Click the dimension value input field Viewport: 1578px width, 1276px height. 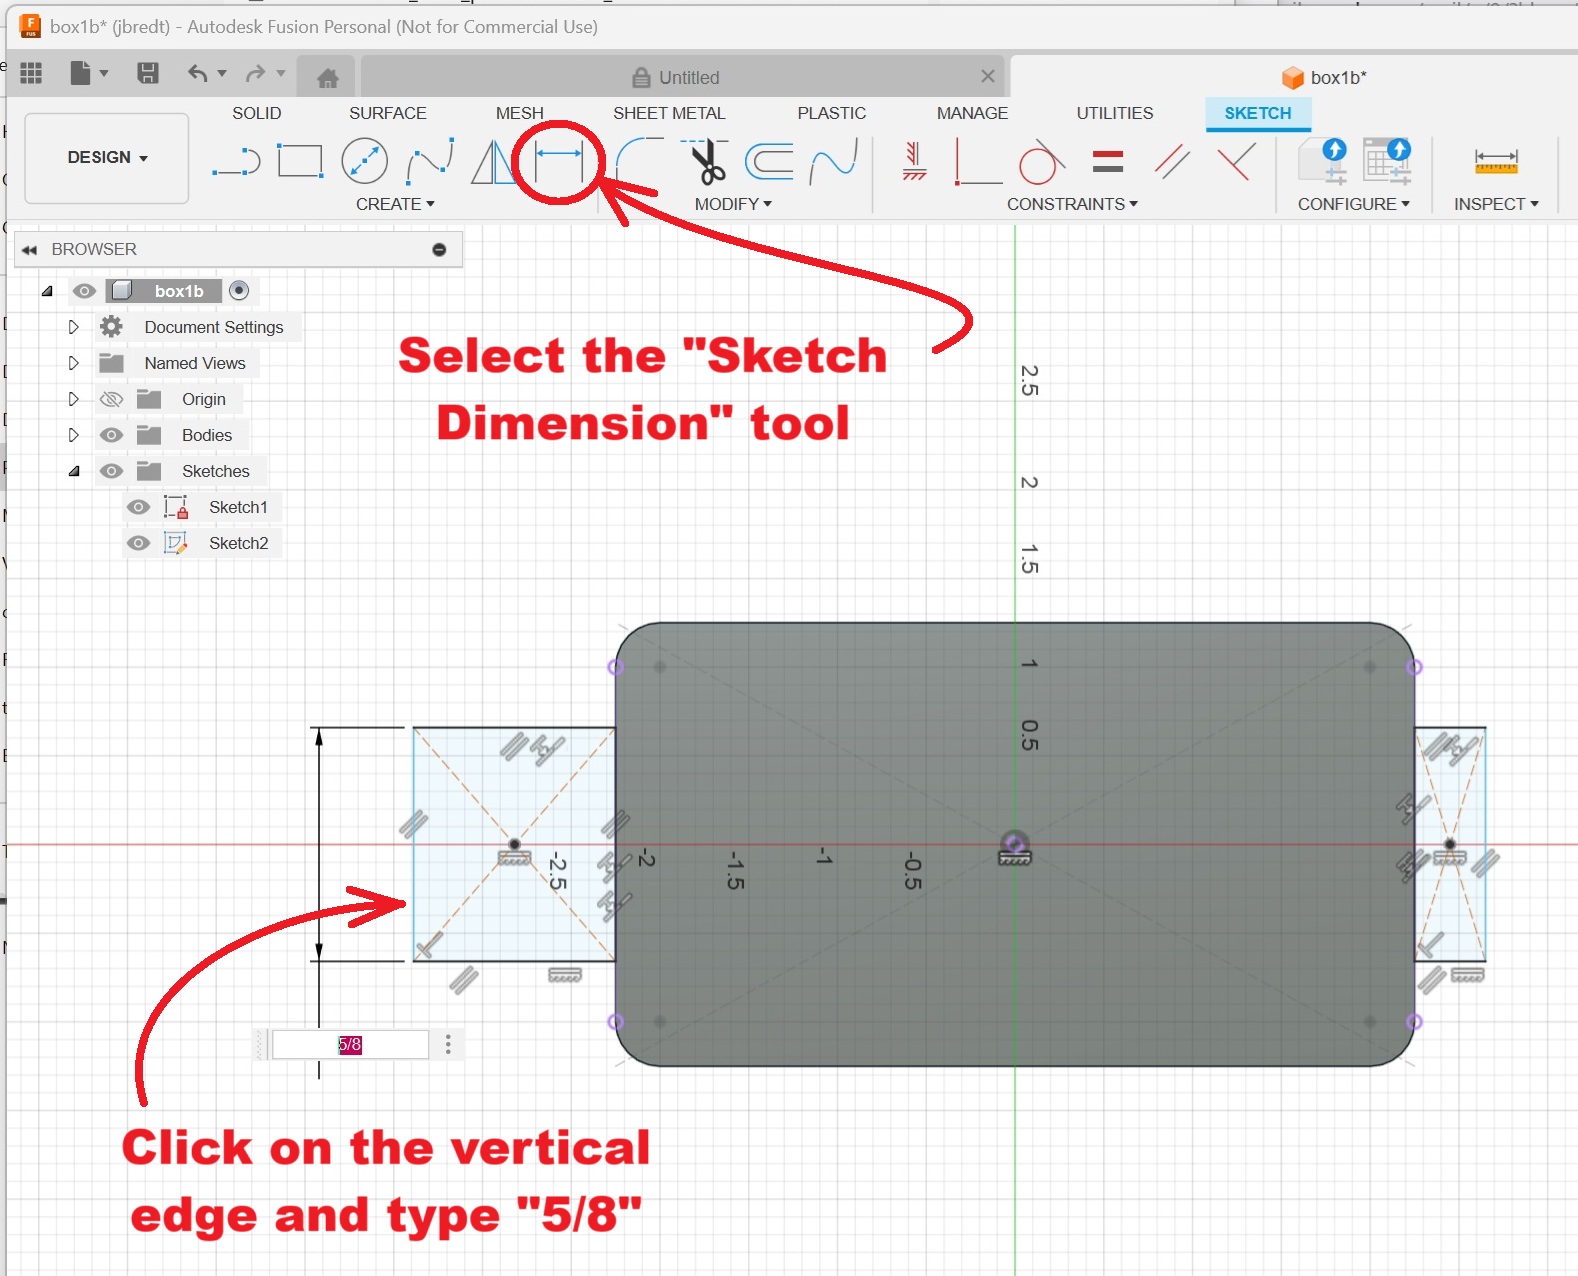(350, 1044)
